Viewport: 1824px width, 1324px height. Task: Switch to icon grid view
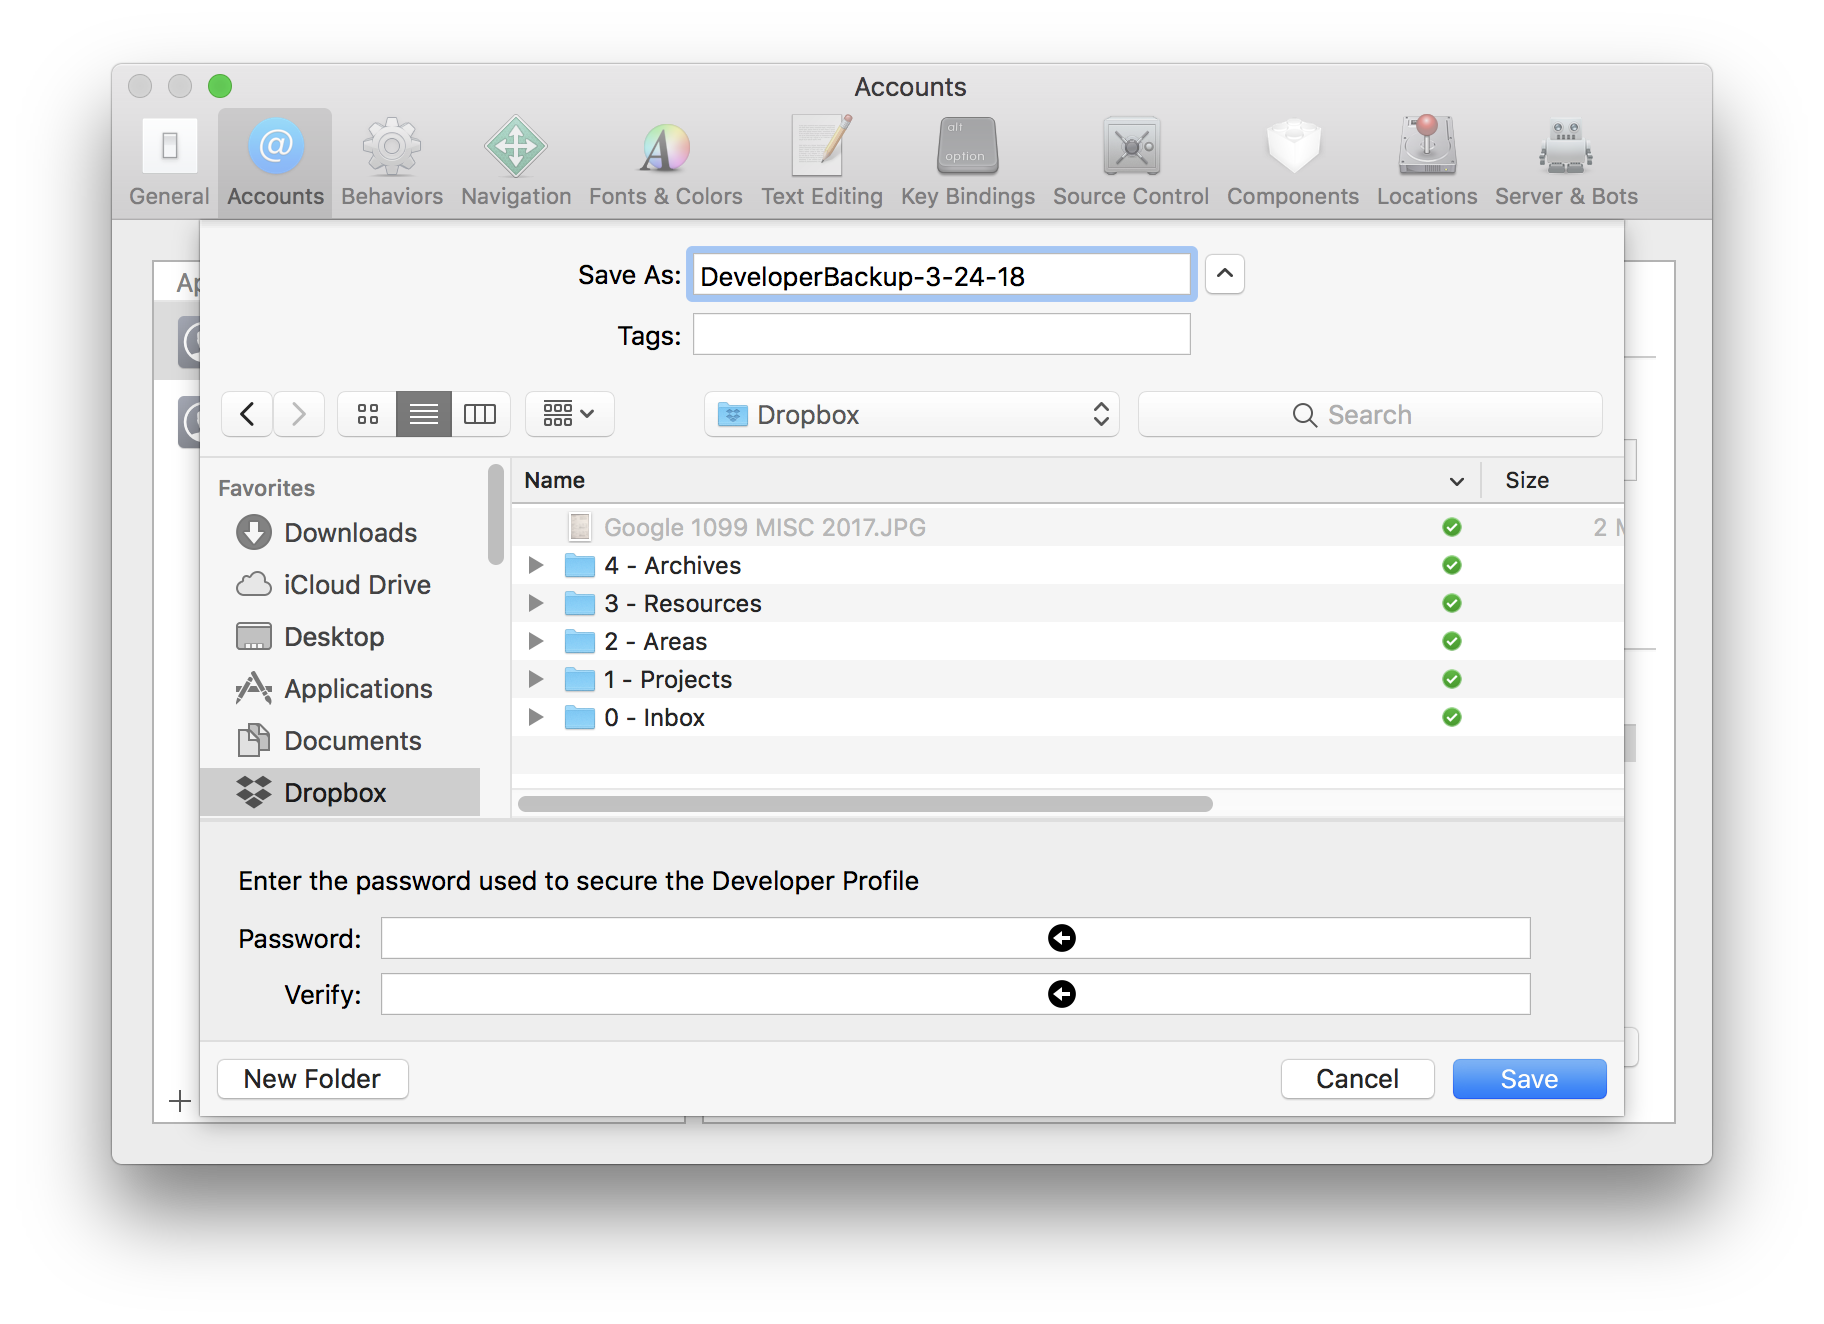(x=366, y=413)
